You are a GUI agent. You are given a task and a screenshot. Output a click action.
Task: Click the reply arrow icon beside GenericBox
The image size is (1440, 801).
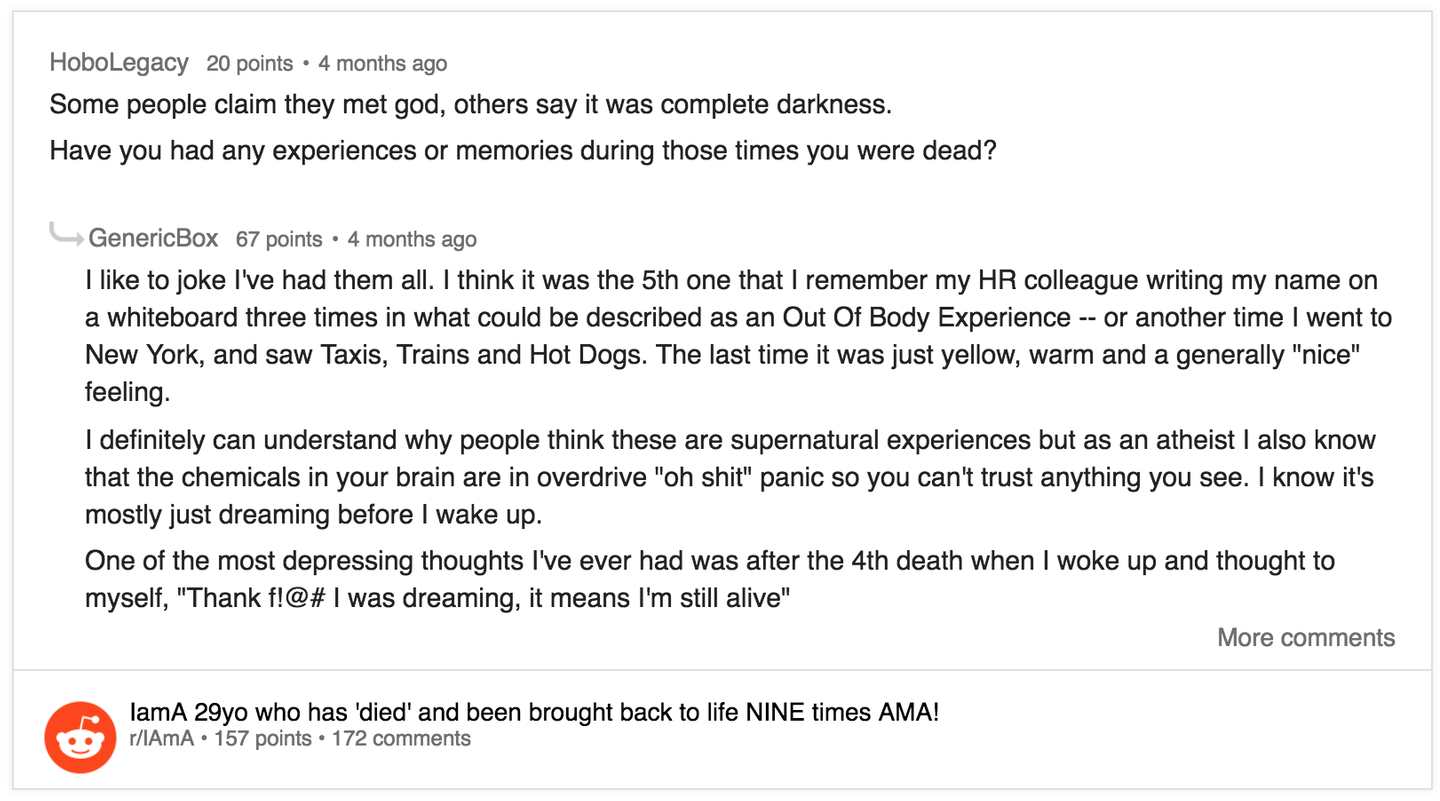[66, 237]
